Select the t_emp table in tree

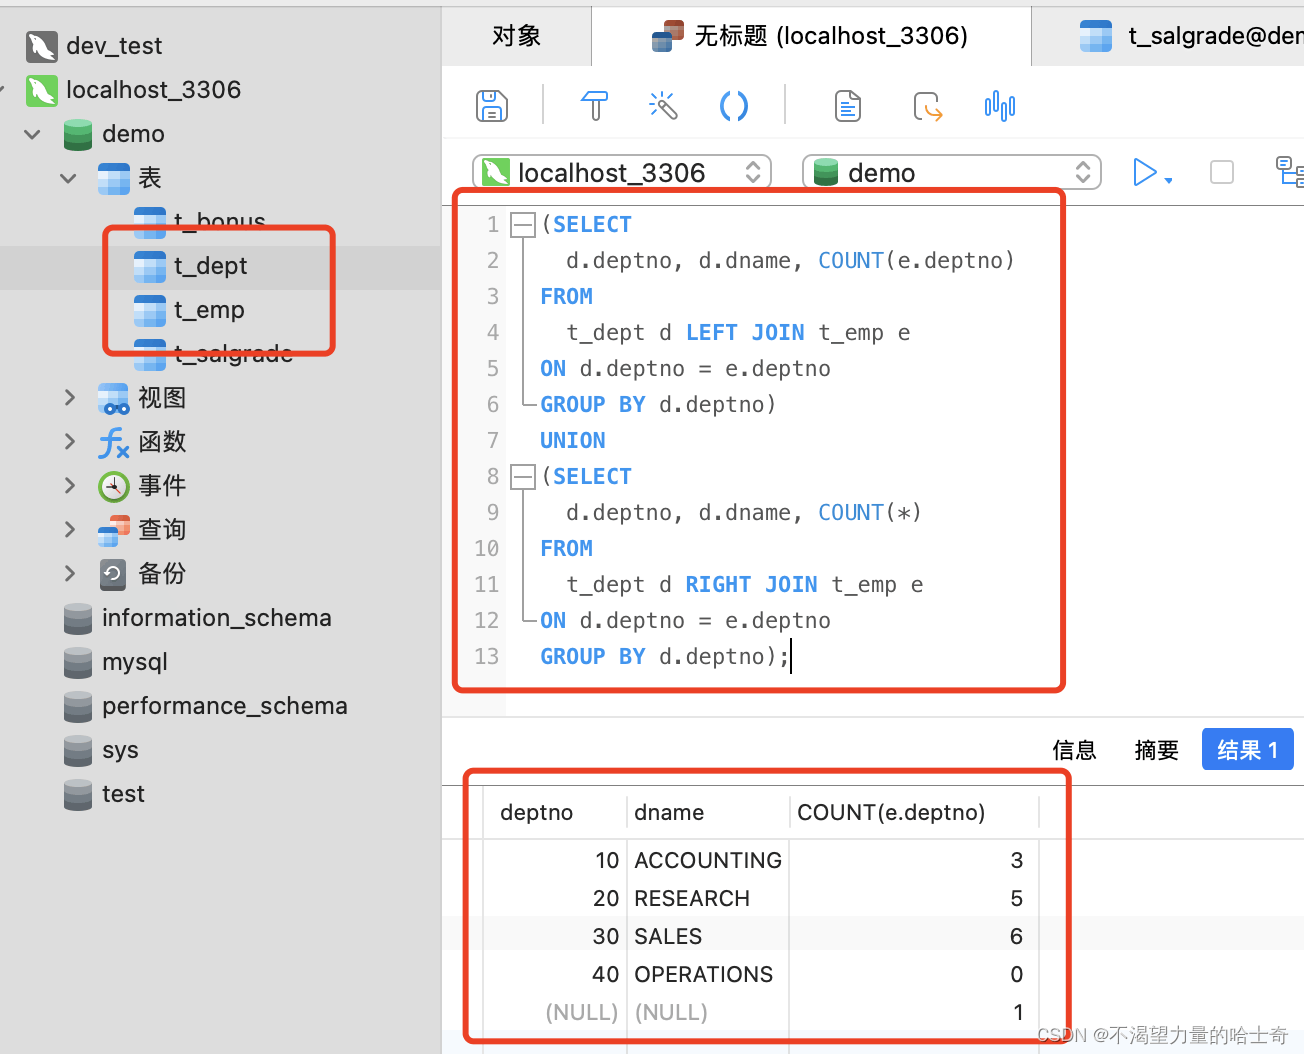(209, 310)
